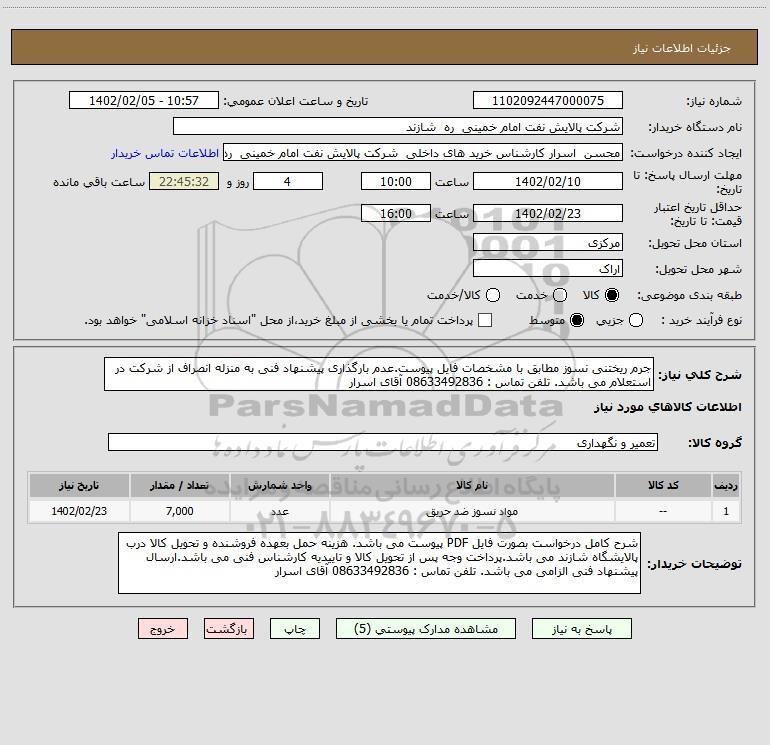This screenshot has height=745, width=770.
Task: Click the بازگشت back button
Action: [x=229, y=629]
